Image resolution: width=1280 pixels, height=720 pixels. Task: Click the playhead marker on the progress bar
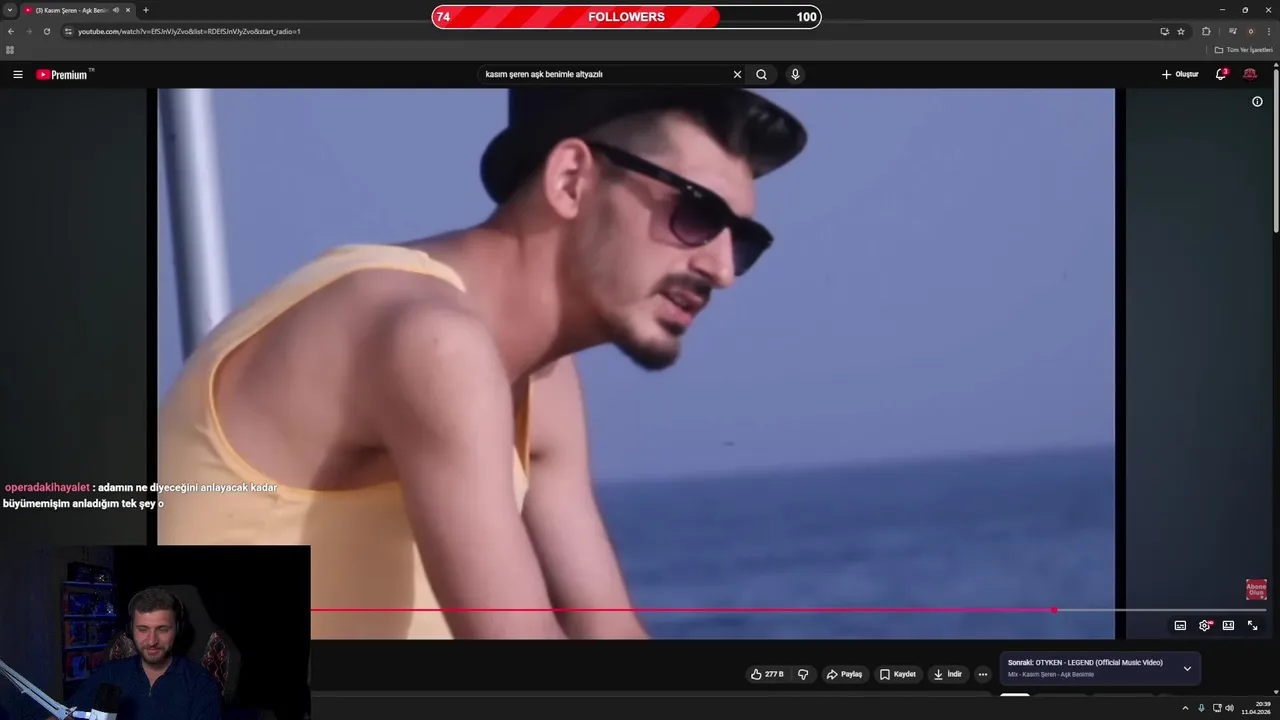coord(1054,609)
